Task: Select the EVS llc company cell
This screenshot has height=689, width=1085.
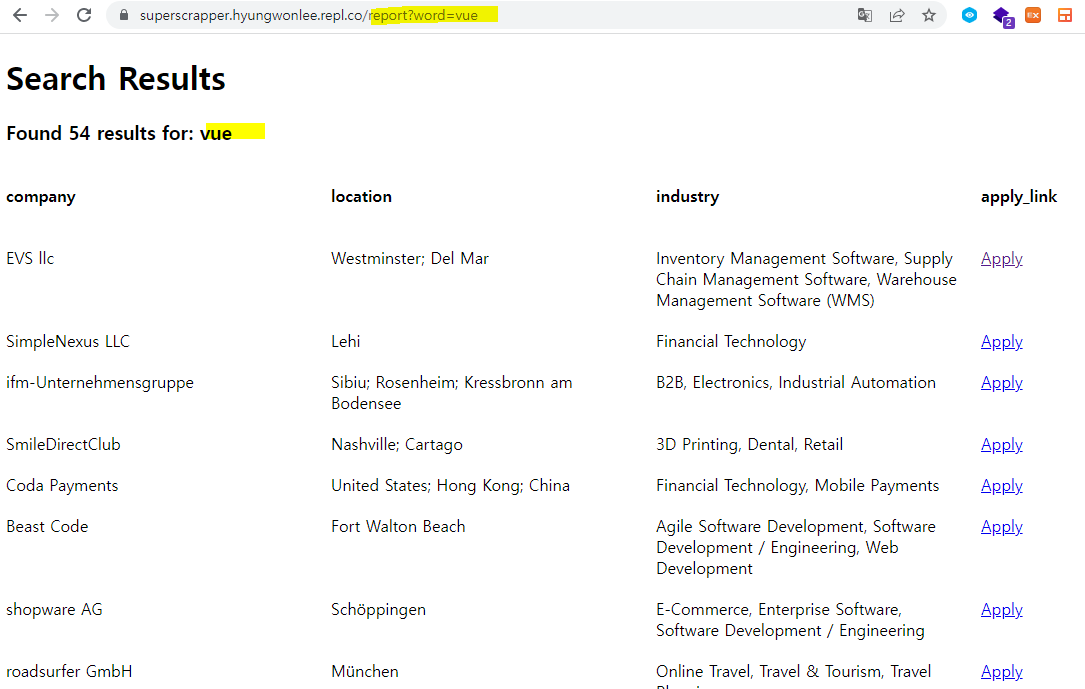Action: click(x=30, y=259)
